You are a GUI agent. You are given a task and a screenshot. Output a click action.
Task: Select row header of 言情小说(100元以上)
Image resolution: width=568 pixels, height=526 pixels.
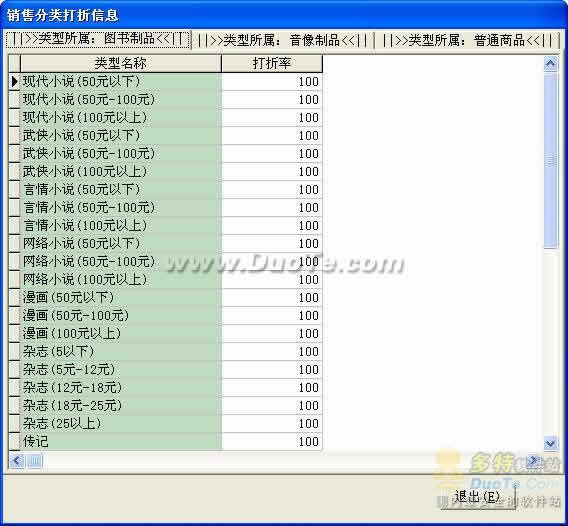point(14,226)
